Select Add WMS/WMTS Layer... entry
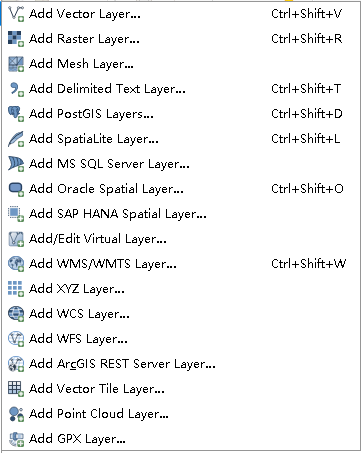Viewport: 361px width, 453px height. click(x=180, y=264)
